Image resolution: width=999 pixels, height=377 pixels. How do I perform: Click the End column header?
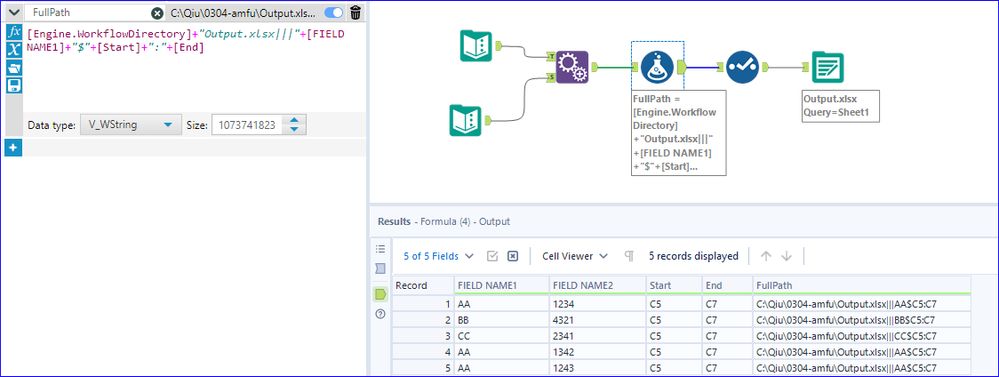[x=726, y=285]
